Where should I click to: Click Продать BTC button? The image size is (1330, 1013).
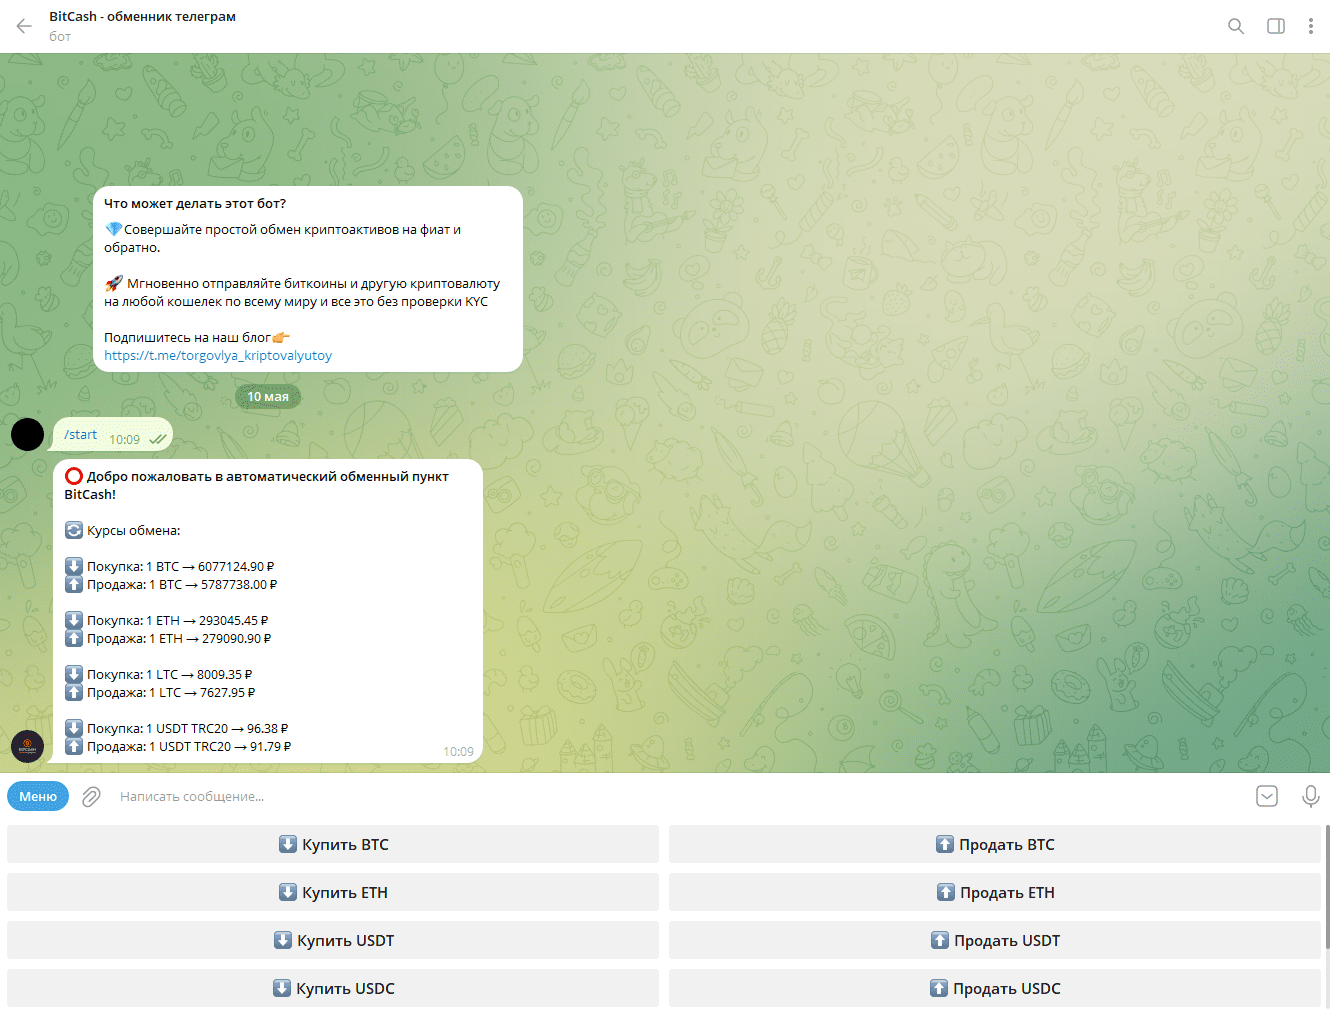point(995,844)
